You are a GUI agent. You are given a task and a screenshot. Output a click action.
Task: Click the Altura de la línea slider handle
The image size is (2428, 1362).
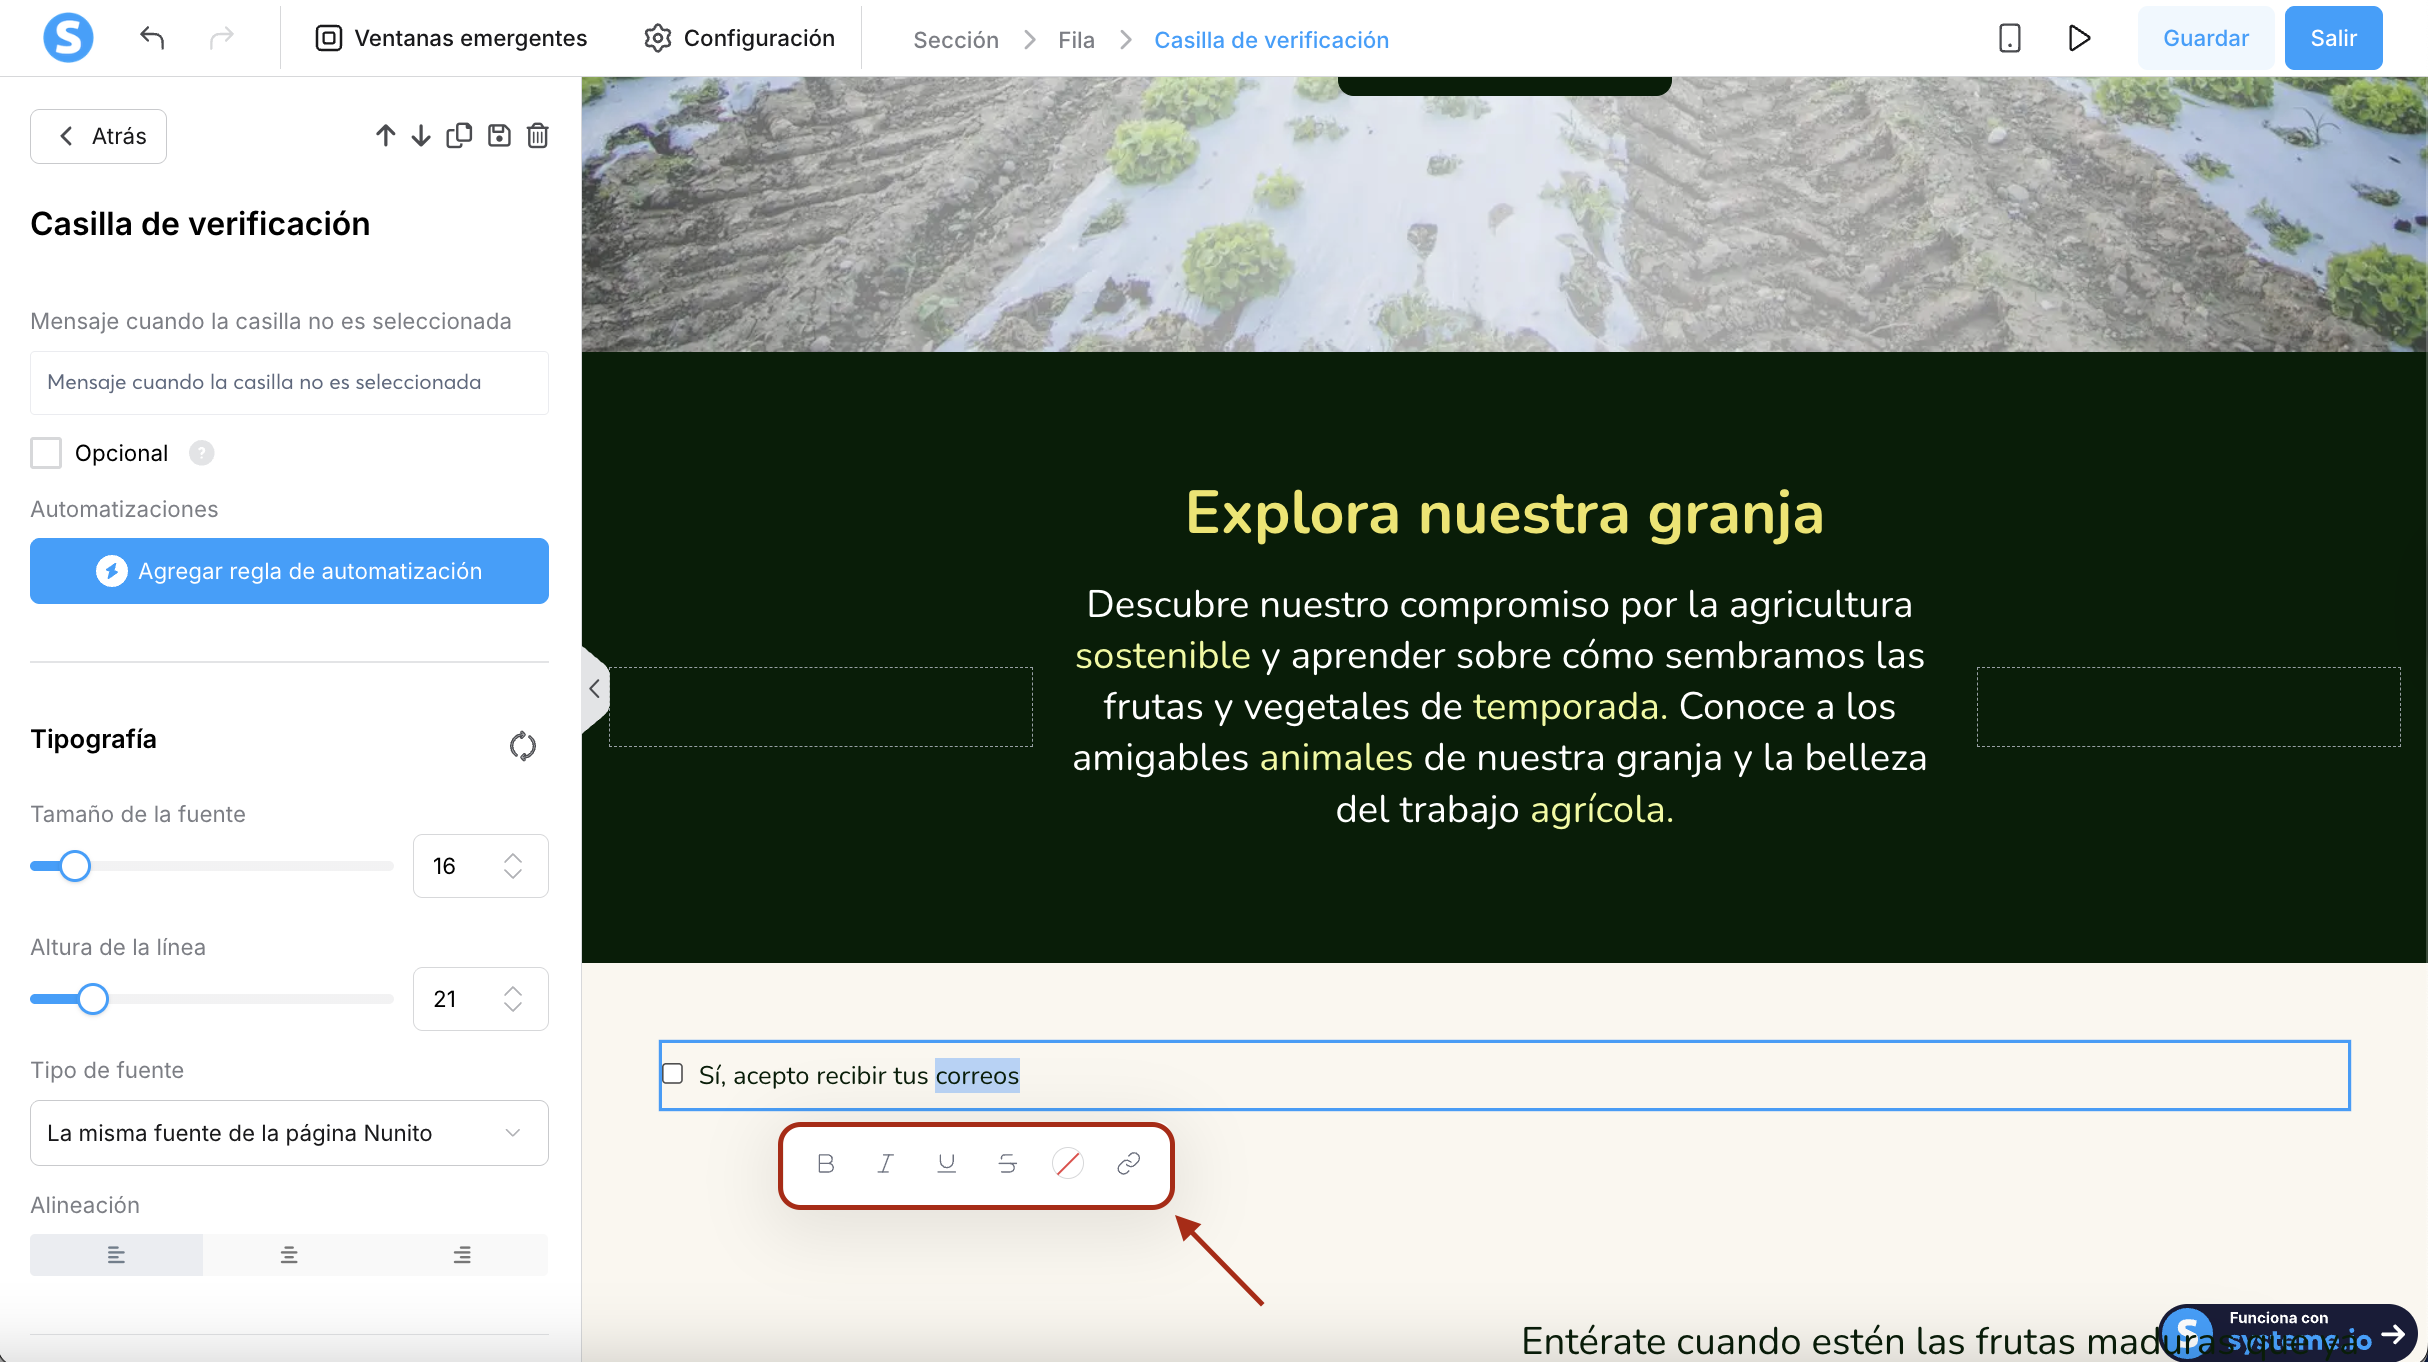[x=93, y=999]
